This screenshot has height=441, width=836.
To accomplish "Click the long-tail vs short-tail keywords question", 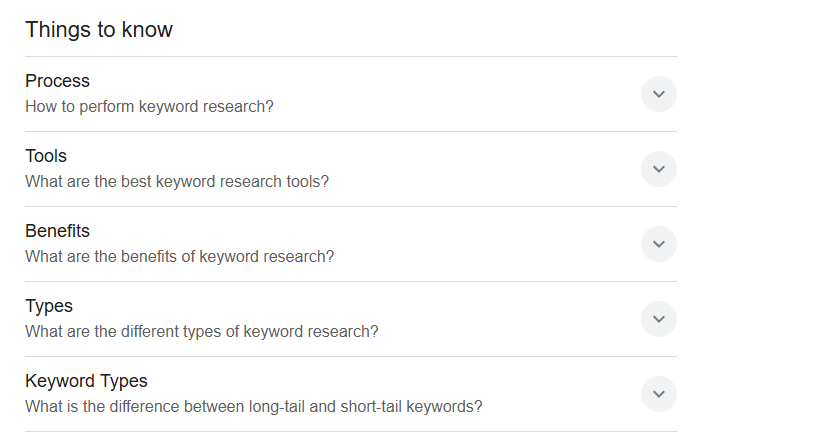I will pyautogui.click(x=254, y=407).
